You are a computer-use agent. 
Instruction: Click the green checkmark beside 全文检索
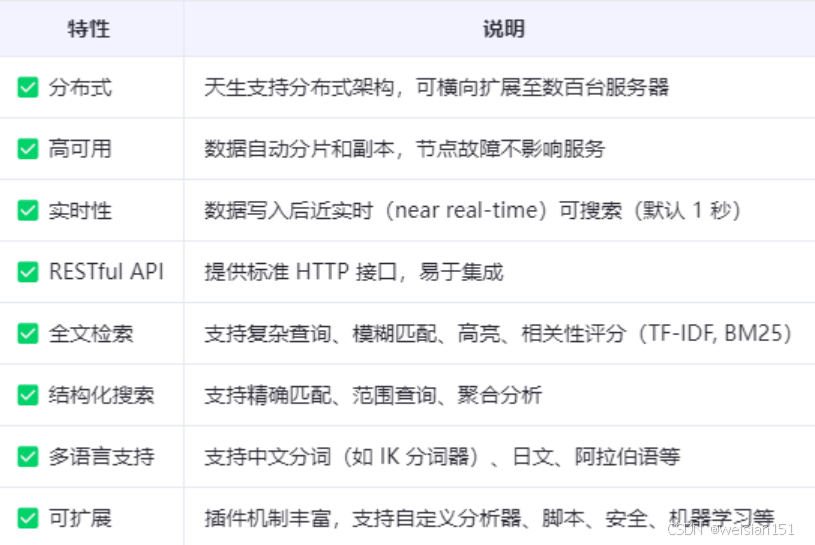[x=28, y=334]
